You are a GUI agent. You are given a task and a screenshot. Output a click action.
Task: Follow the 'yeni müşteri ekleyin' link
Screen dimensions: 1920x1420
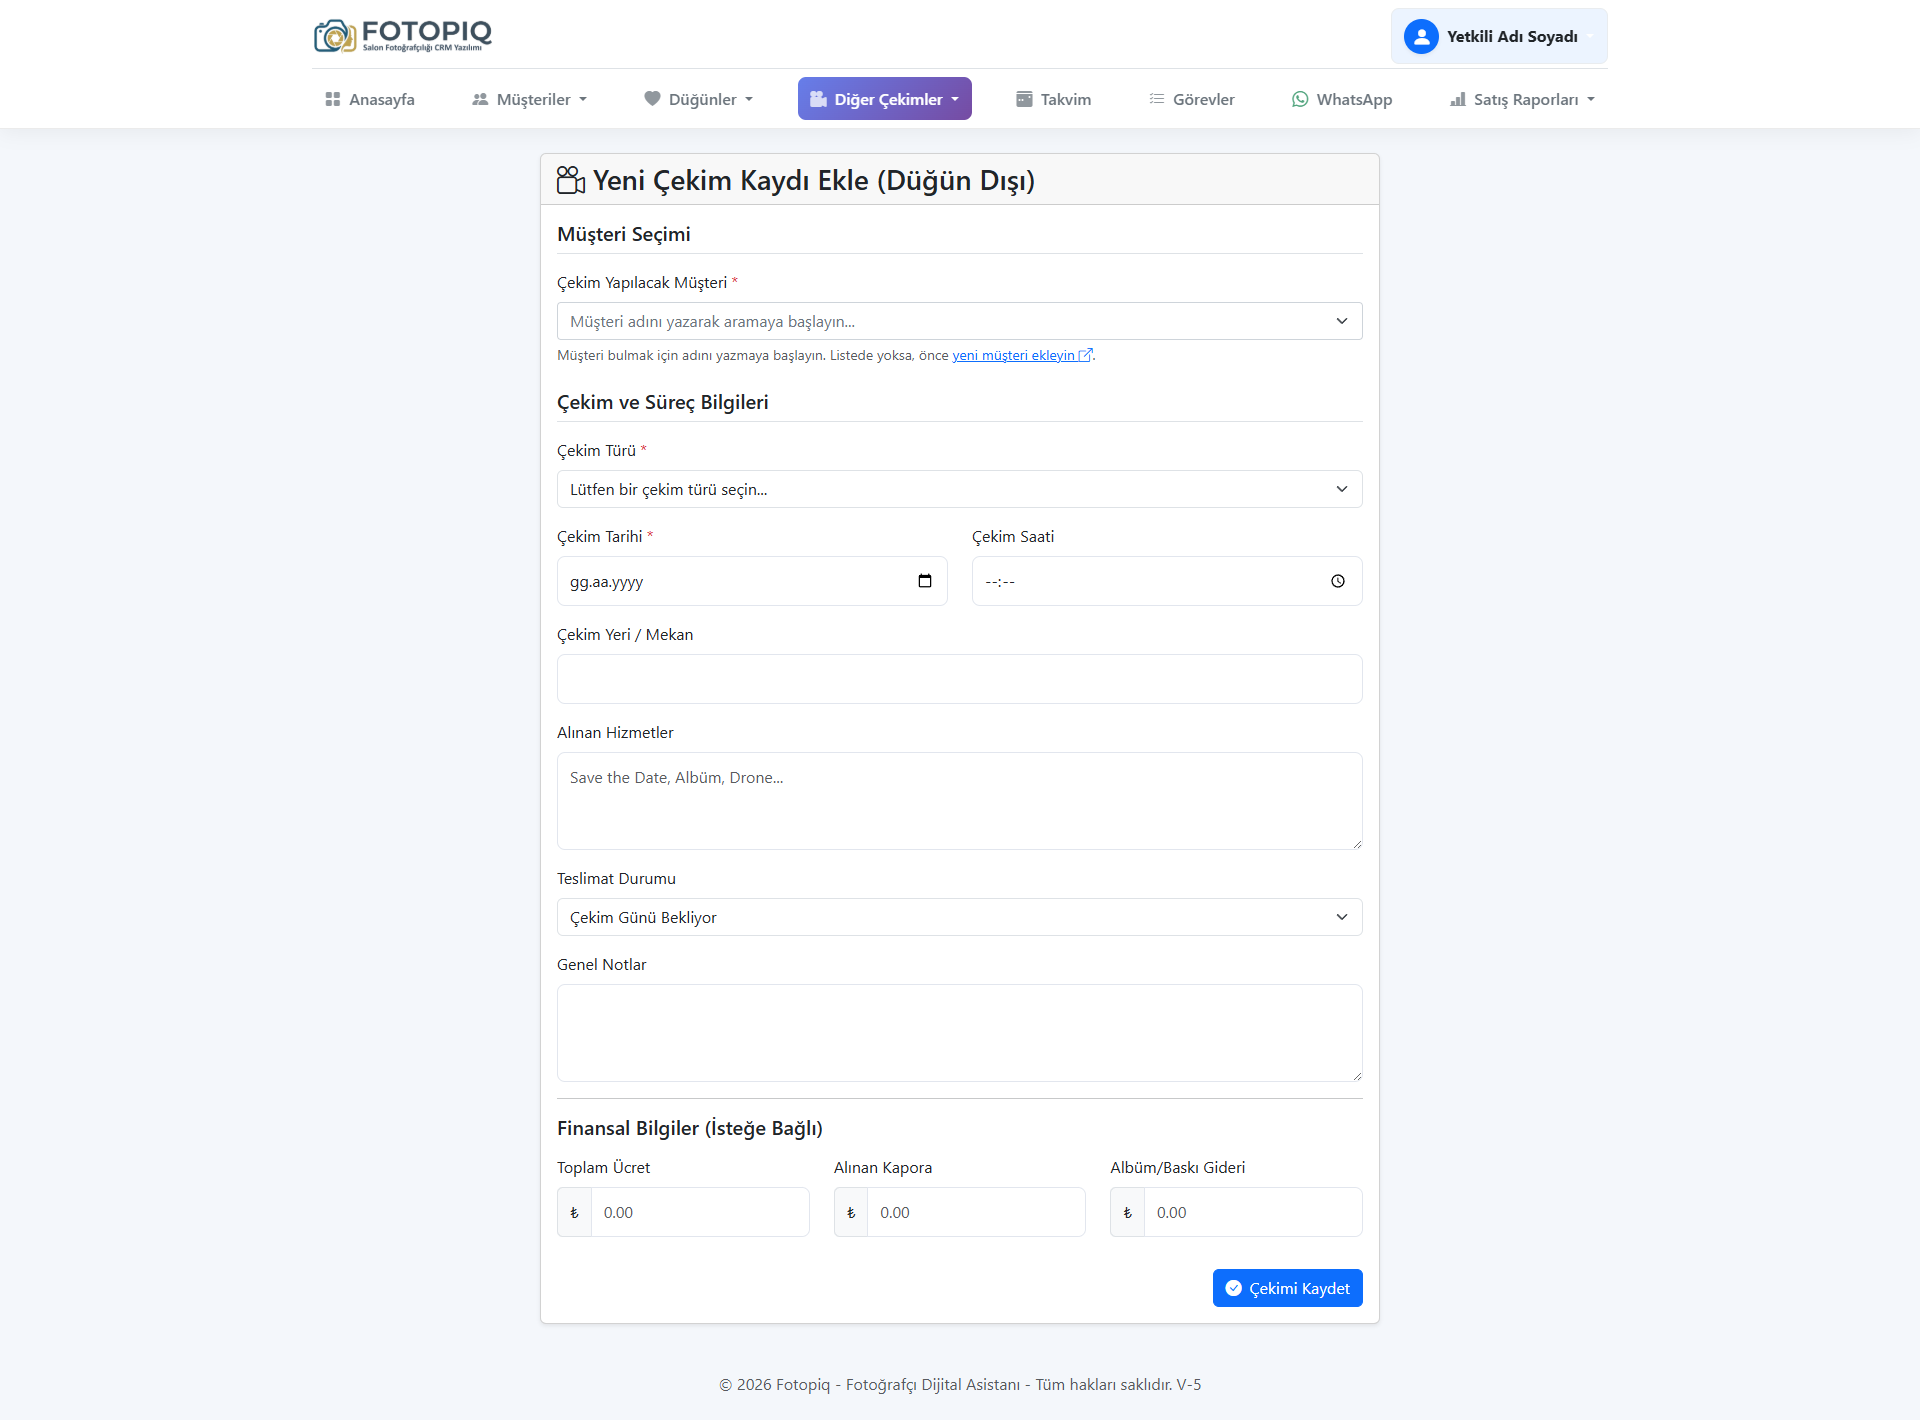tap(1014, 355)
